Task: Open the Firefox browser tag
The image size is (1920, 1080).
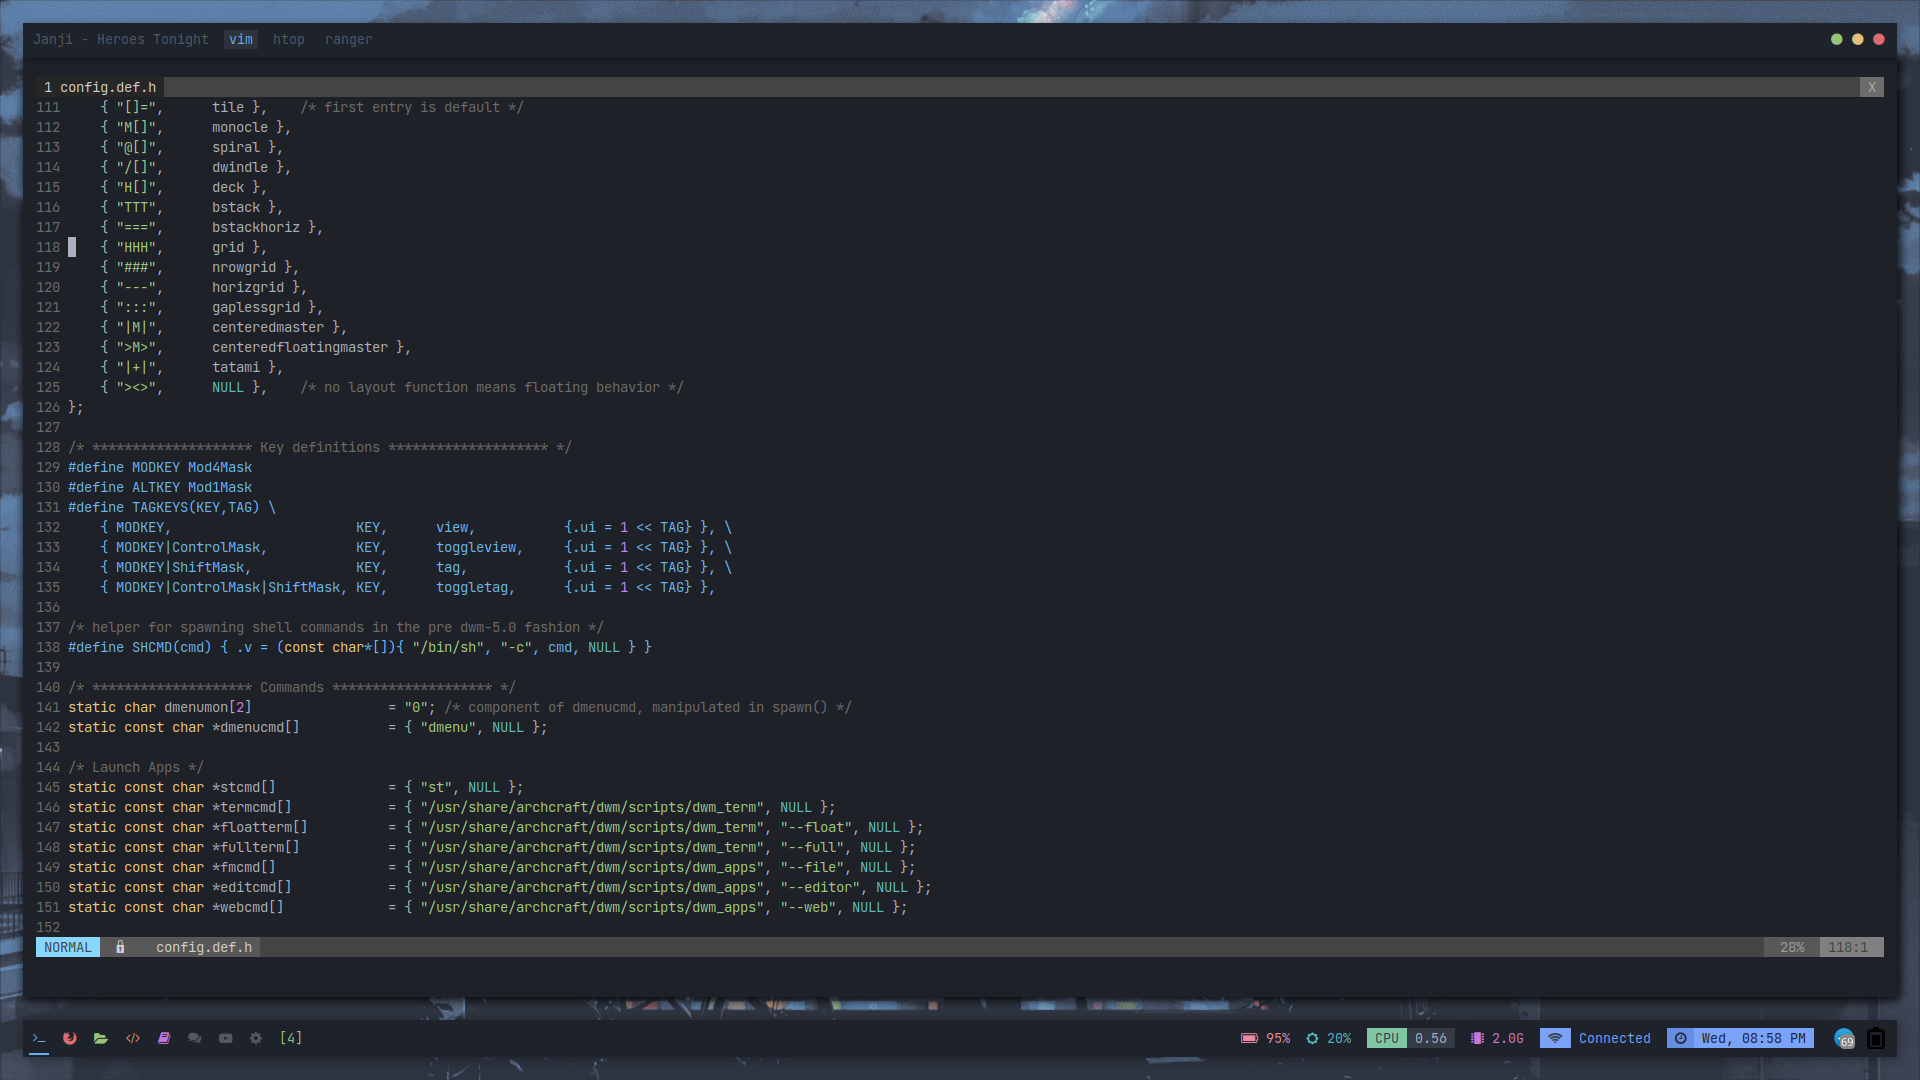Action: (x=70, y=1038)
